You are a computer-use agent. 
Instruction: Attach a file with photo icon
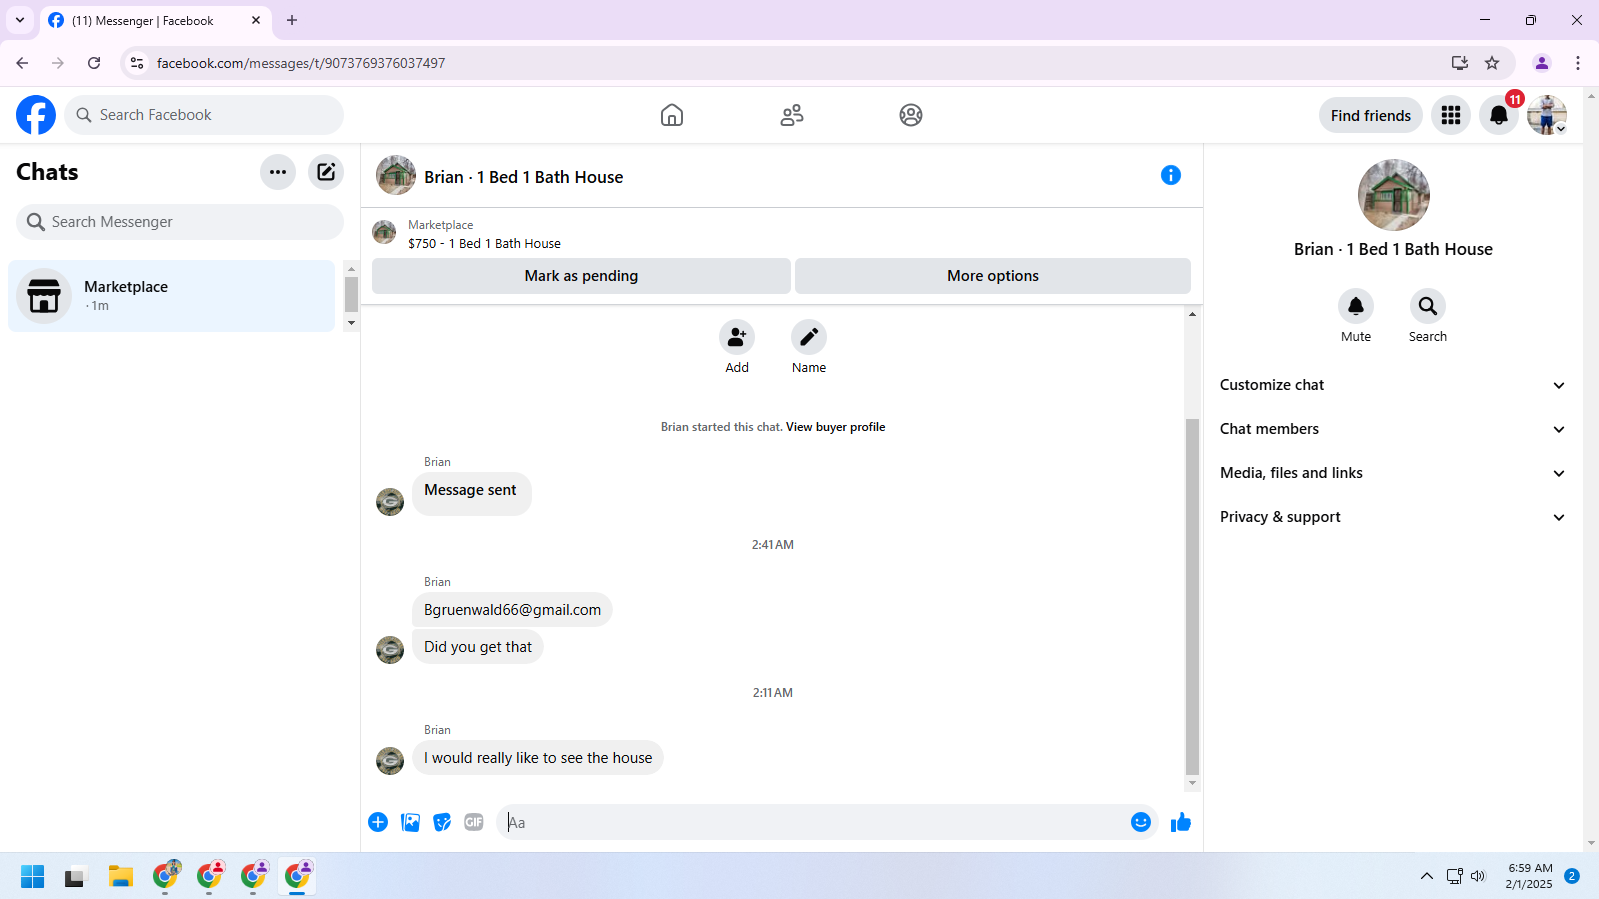pos(410,822)
